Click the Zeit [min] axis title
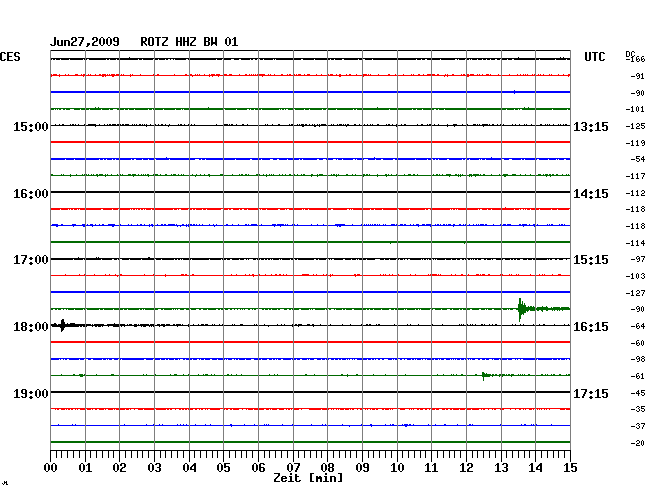650x494 pixels. (308, 478)
